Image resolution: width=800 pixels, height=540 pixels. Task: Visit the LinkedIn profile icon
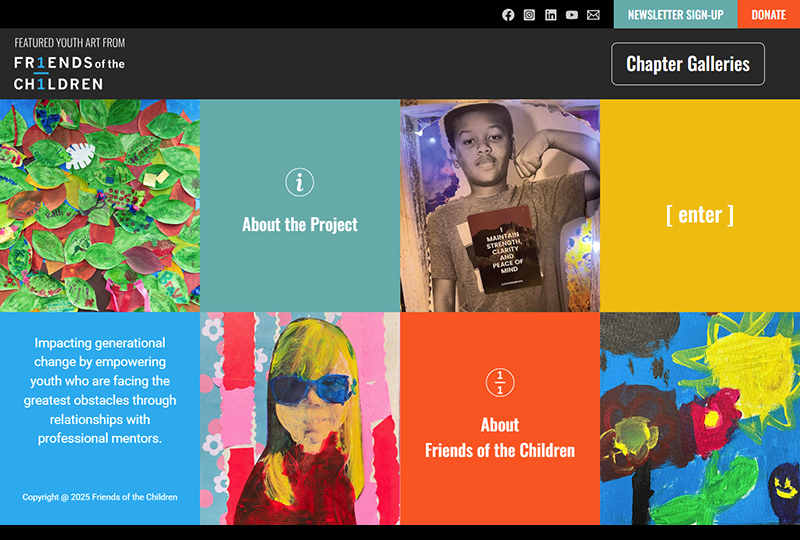pos(550,15)
